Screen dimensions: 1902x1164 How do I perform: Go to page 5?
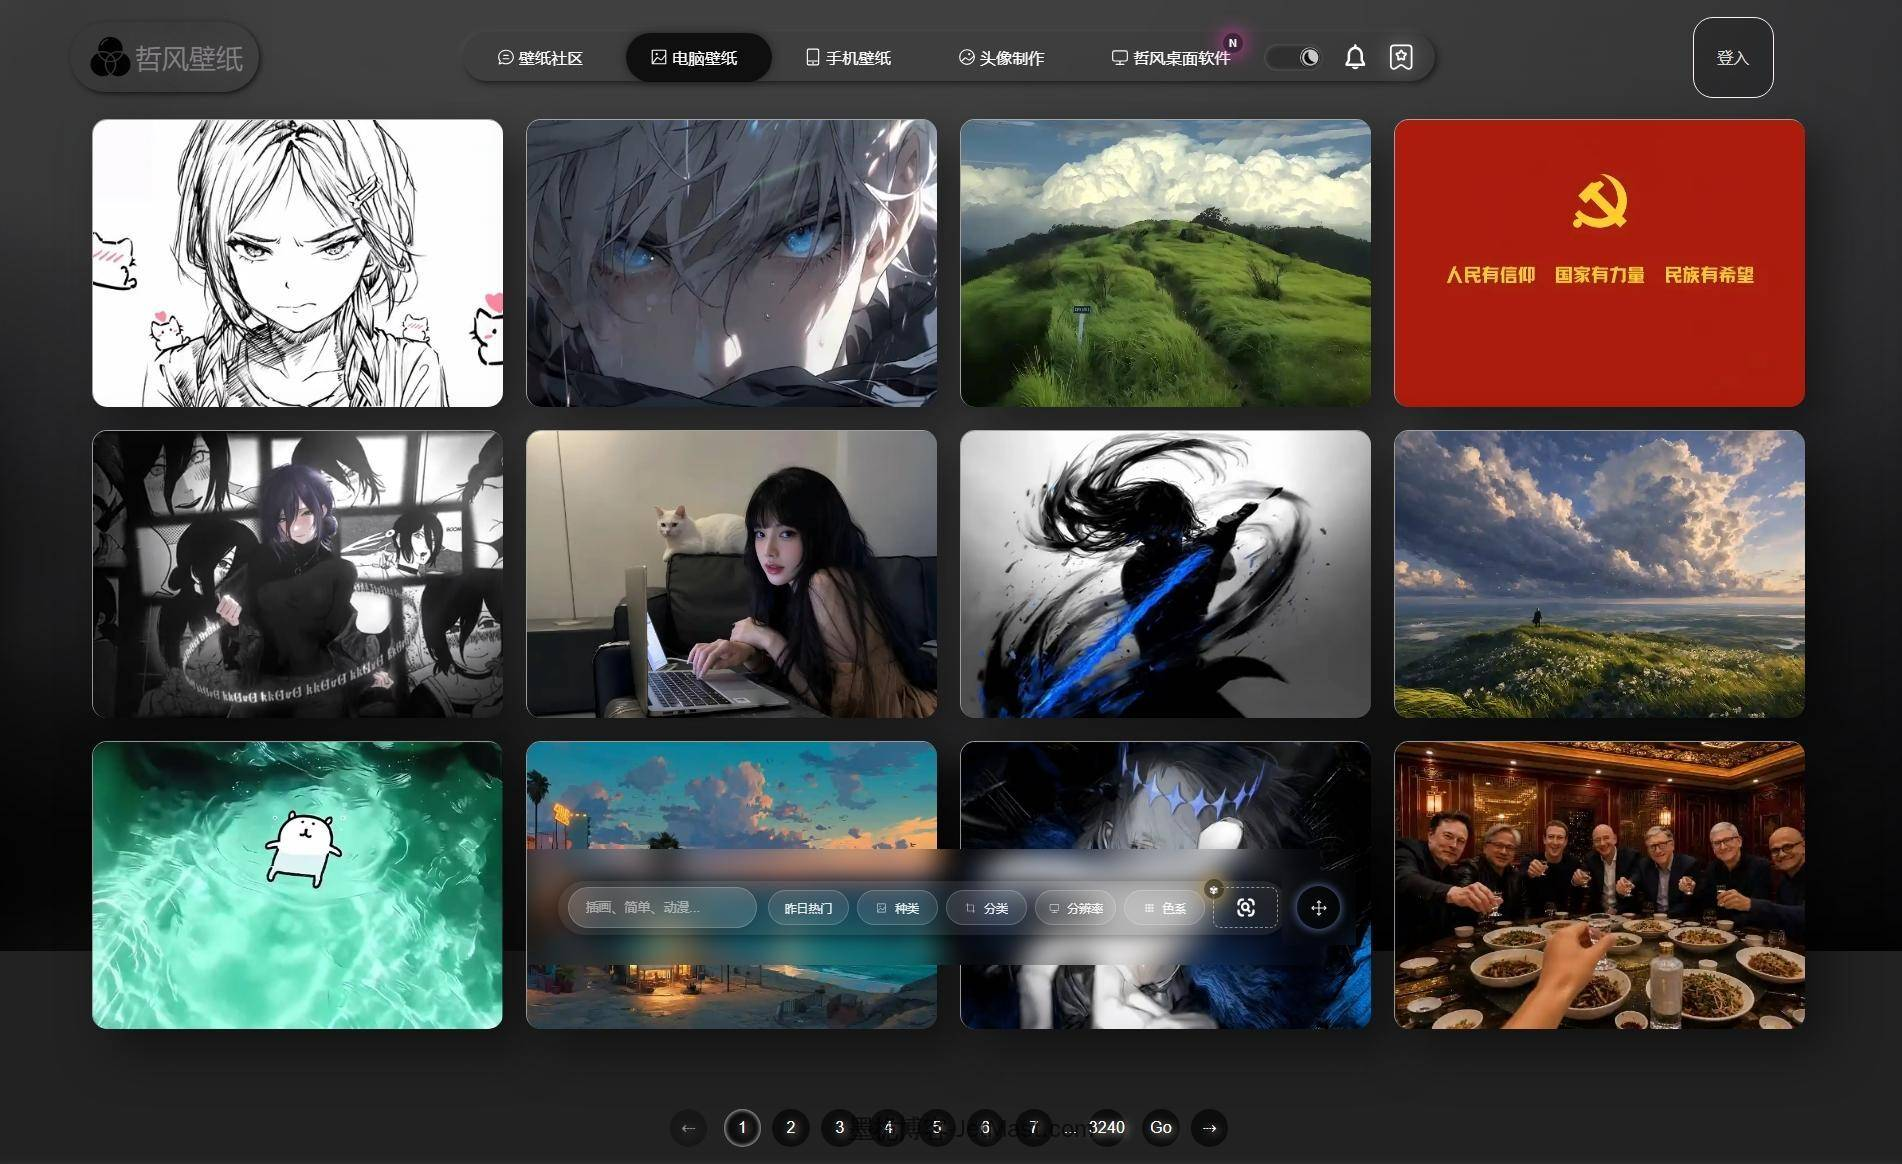[x=937, y=1128]
